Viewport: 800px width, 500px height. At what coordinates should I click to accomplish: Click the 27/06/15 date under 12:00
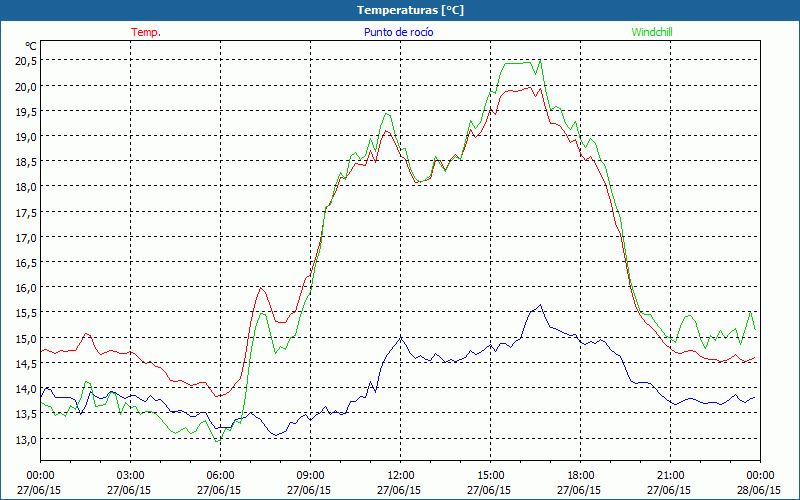[399, 490]
